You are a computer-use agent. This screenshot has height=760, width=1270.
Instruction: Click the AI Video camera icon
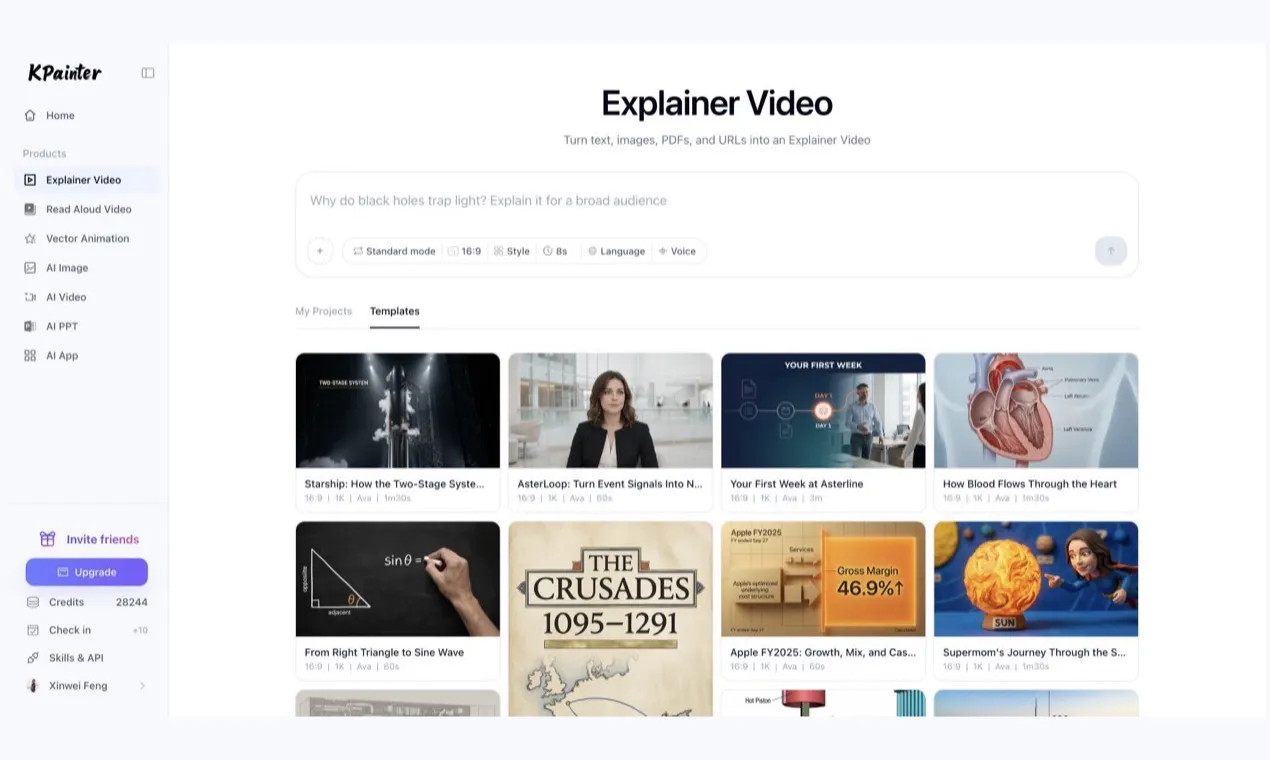(30, 297)
